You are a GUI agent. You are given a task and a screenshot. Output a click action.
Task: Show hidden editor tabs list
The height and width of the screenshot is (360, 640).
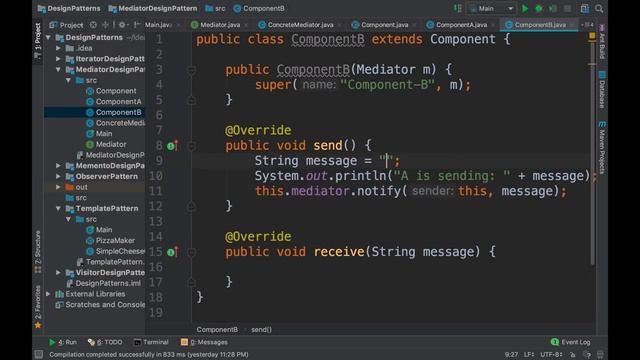(x=587, y=25)
